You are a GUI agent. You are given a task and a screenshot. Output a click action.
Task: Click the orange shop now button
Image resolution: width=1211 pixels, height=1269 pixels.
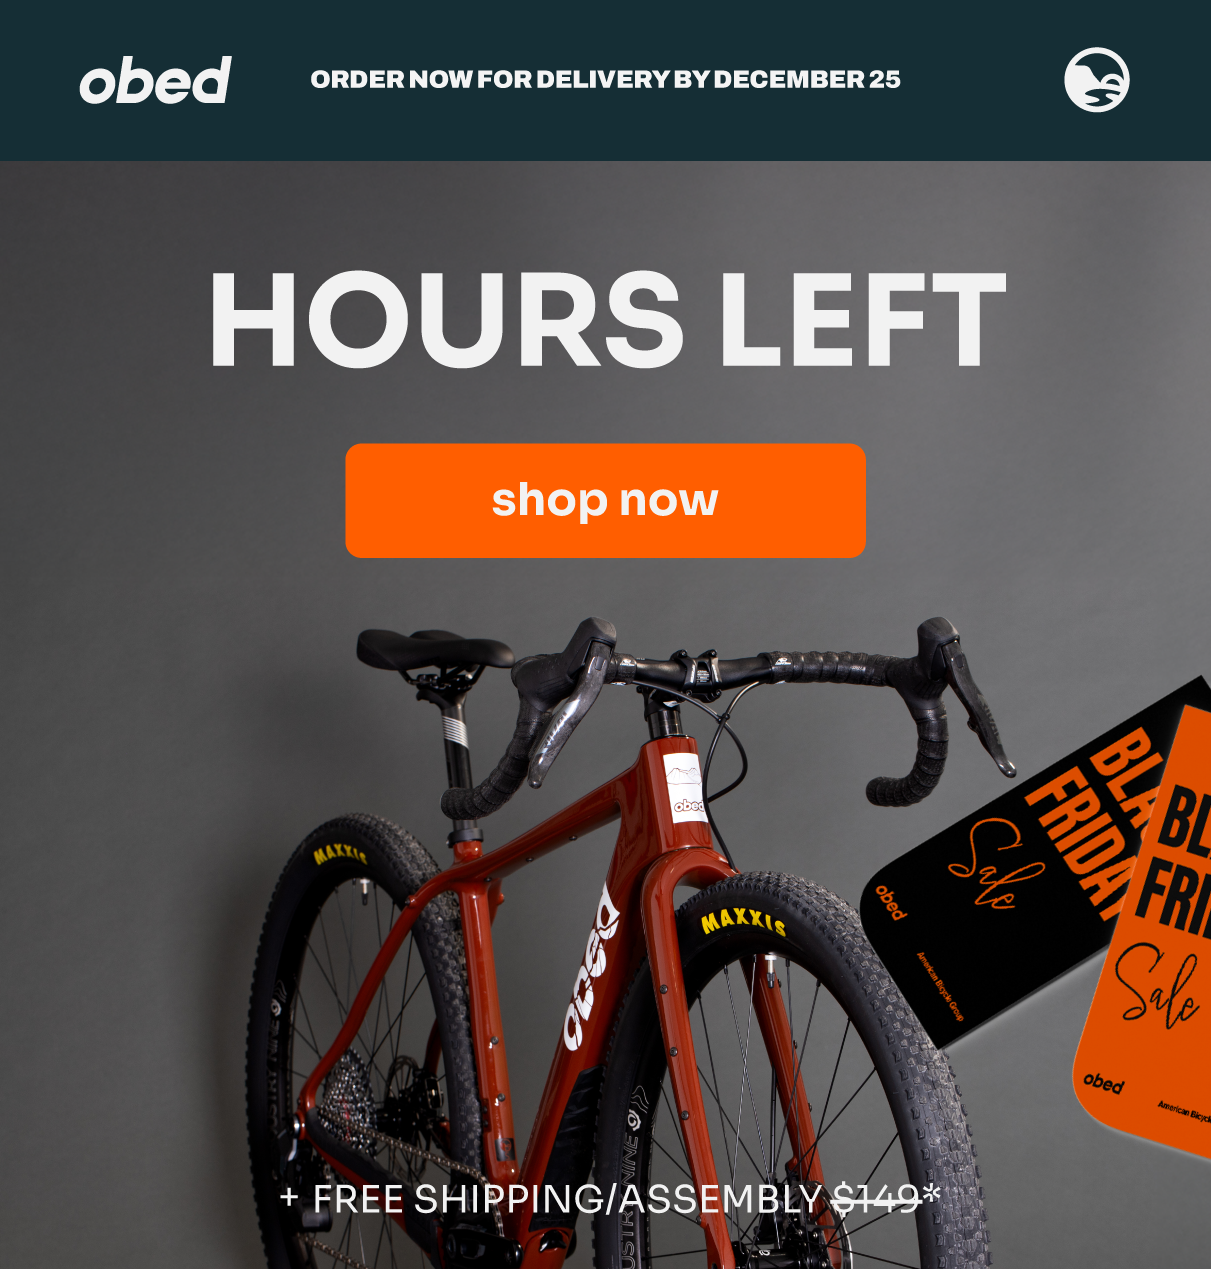[605, 500]
